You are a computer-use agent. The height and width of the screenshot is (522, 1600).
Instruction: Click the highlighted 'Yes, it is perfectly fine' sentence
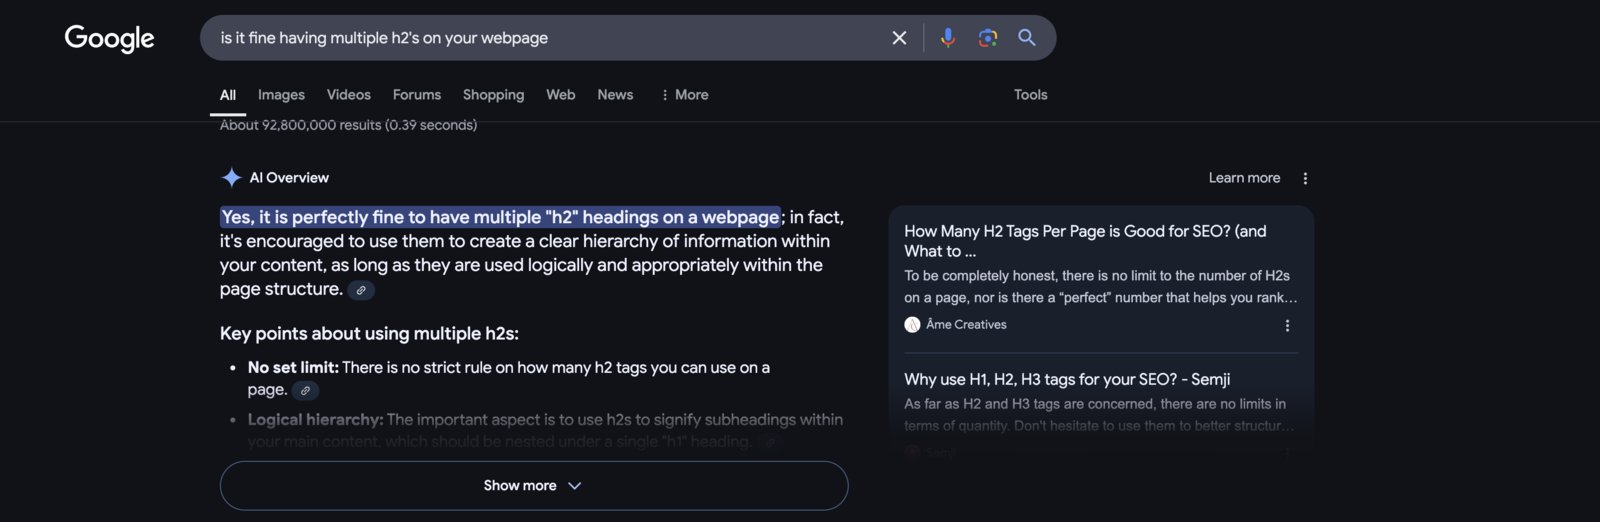point(500,217)
